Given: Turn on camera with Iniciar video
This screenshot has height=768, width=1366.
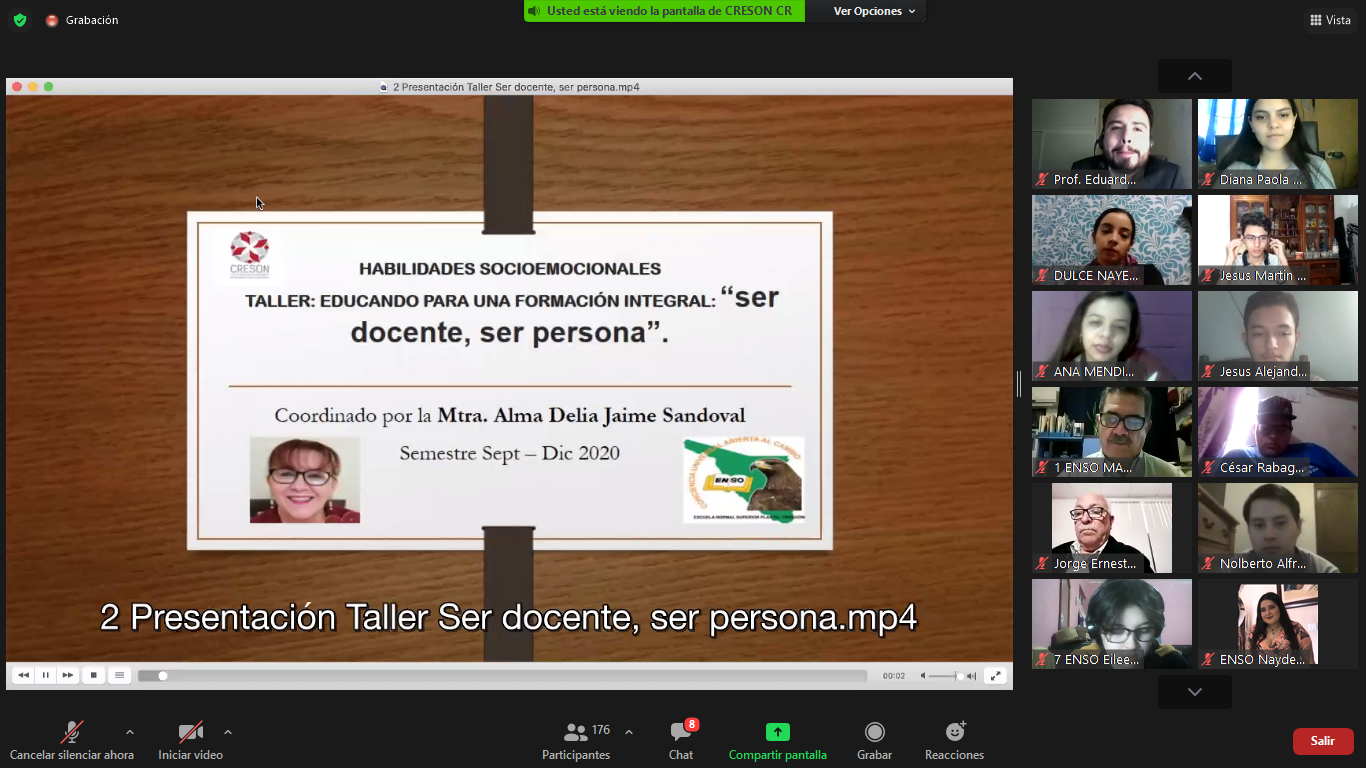Looking at the screenshot, I should (x=190, y=733).
